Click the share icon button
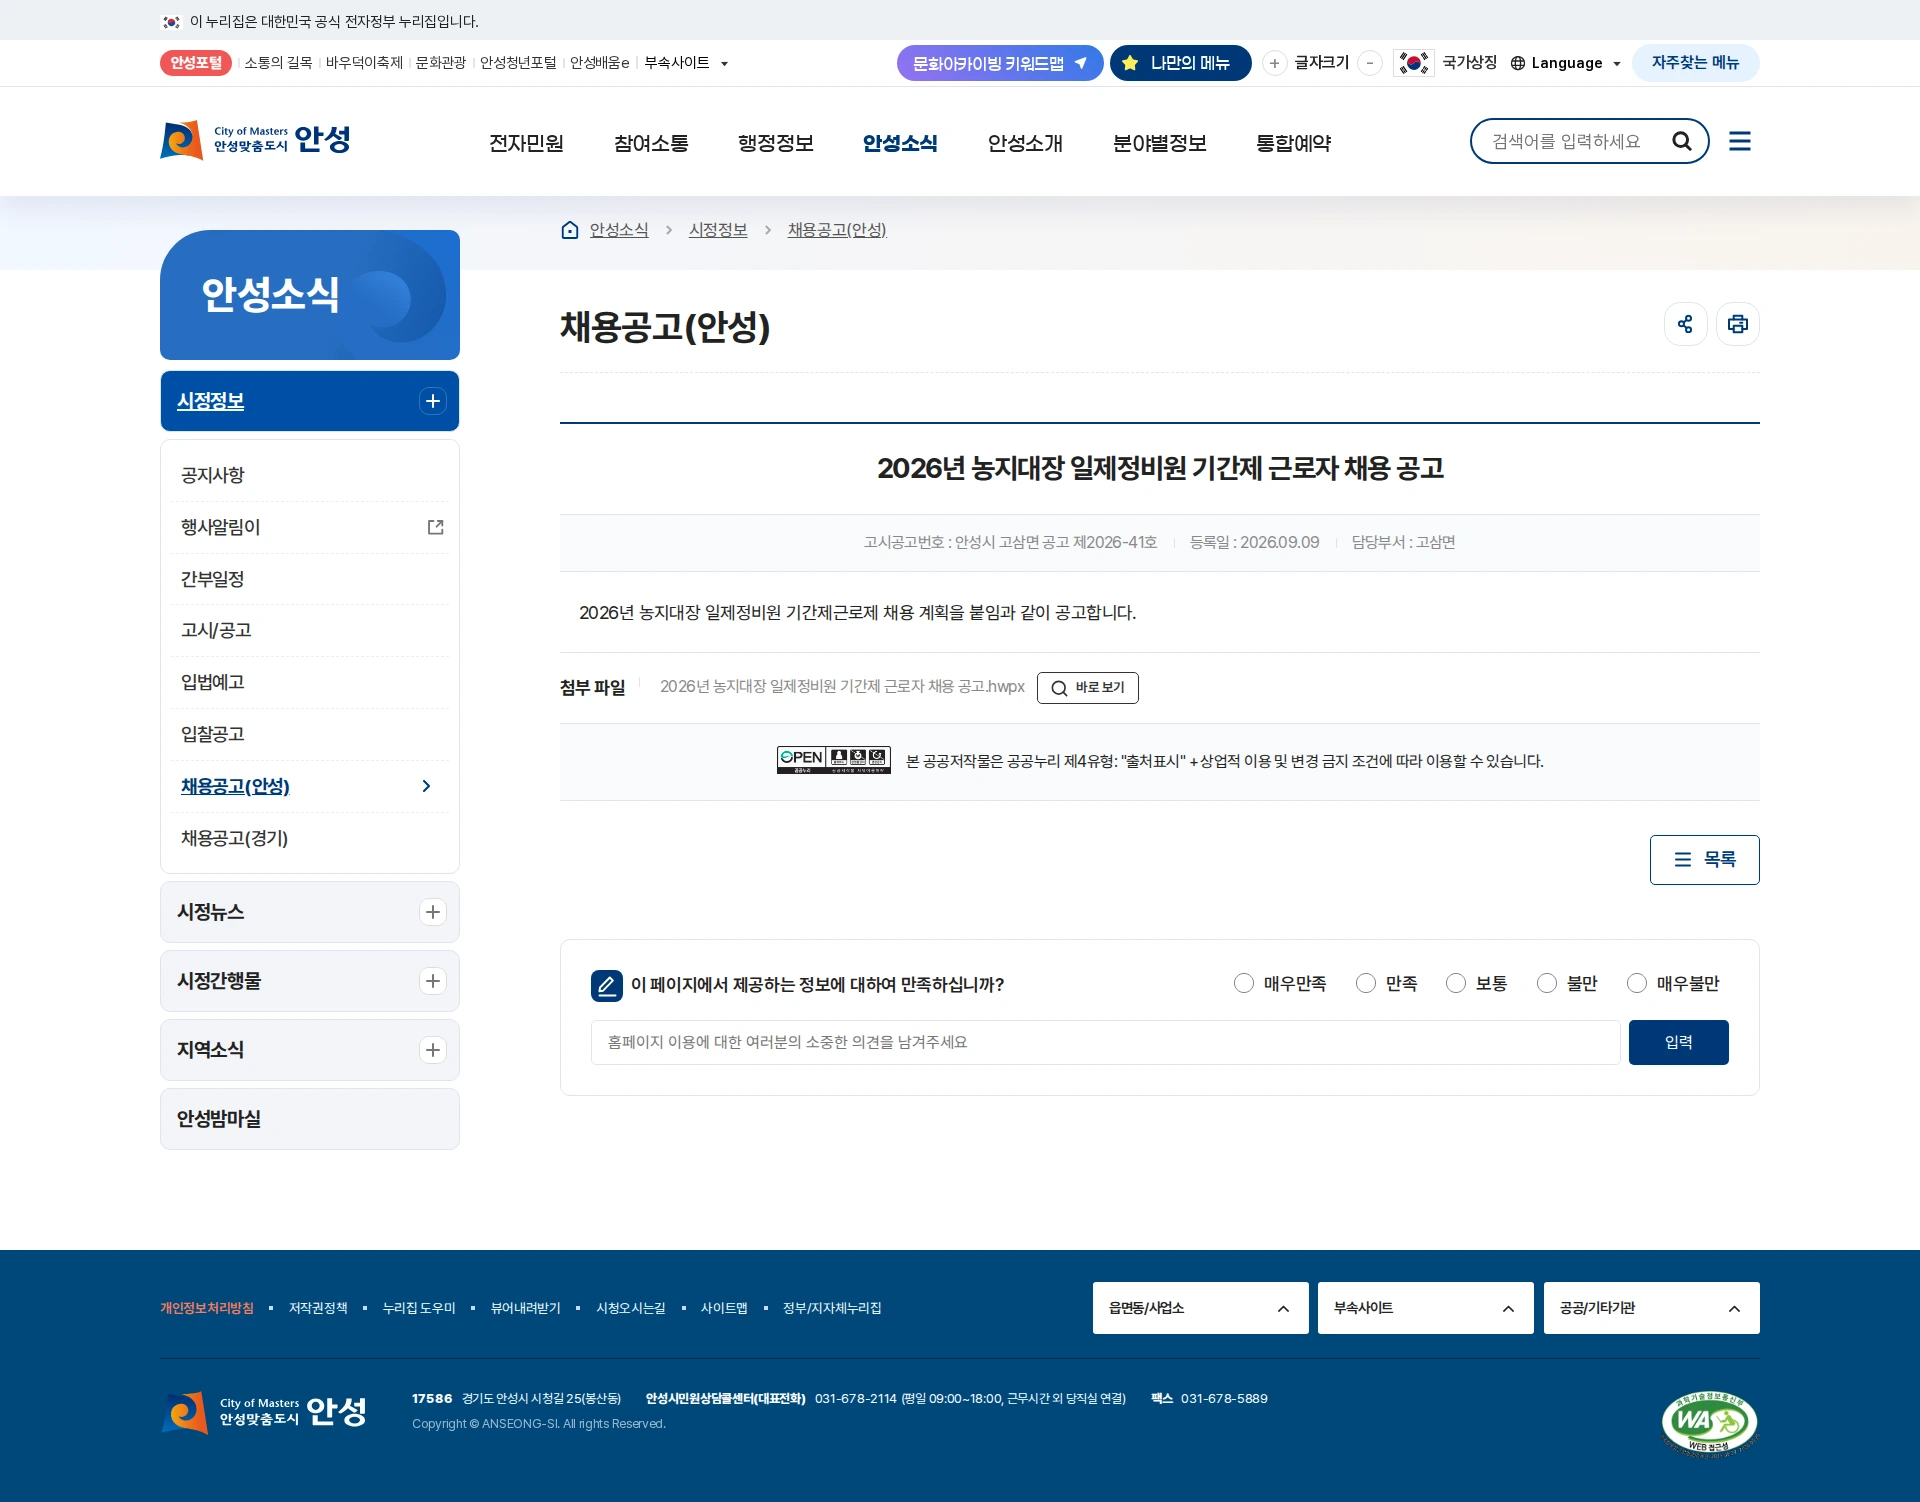Screen dimensions: 1920x1502 (1685, 324)
